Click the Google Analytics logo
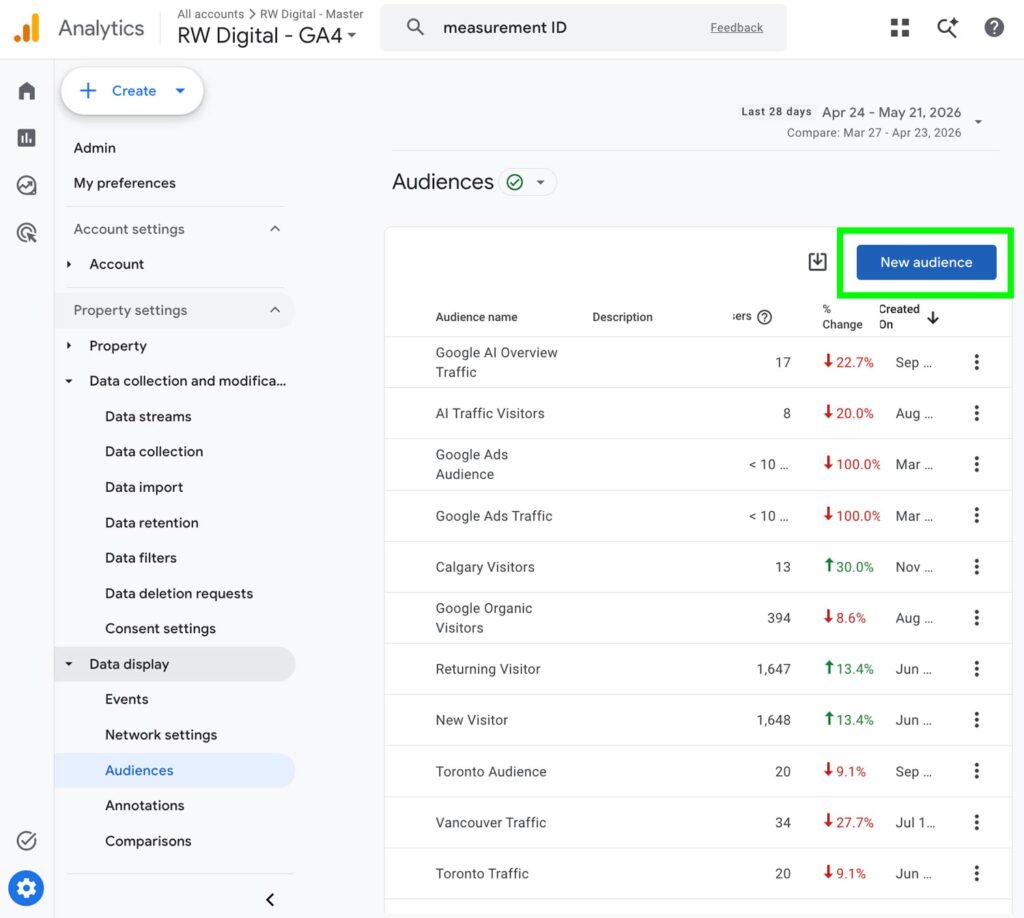Image resolution: width=1024 pixels, height=918 pixels. click(x=27, y=28)
